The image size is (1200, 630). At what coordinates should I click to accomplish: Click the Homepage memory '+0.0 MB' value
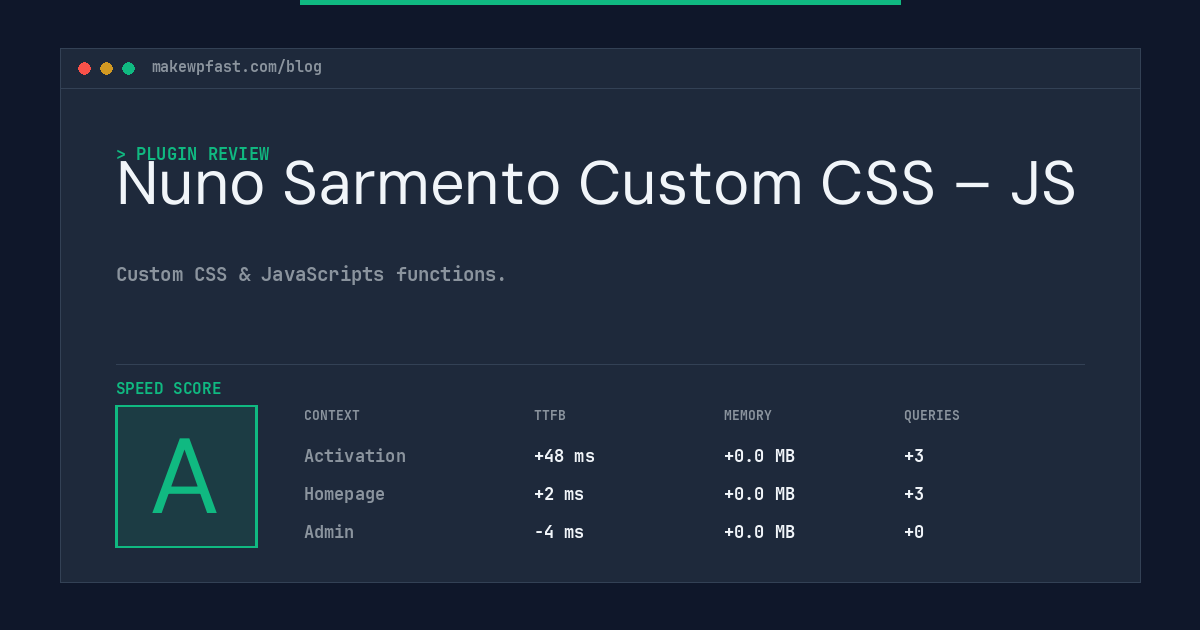point(759,494)
